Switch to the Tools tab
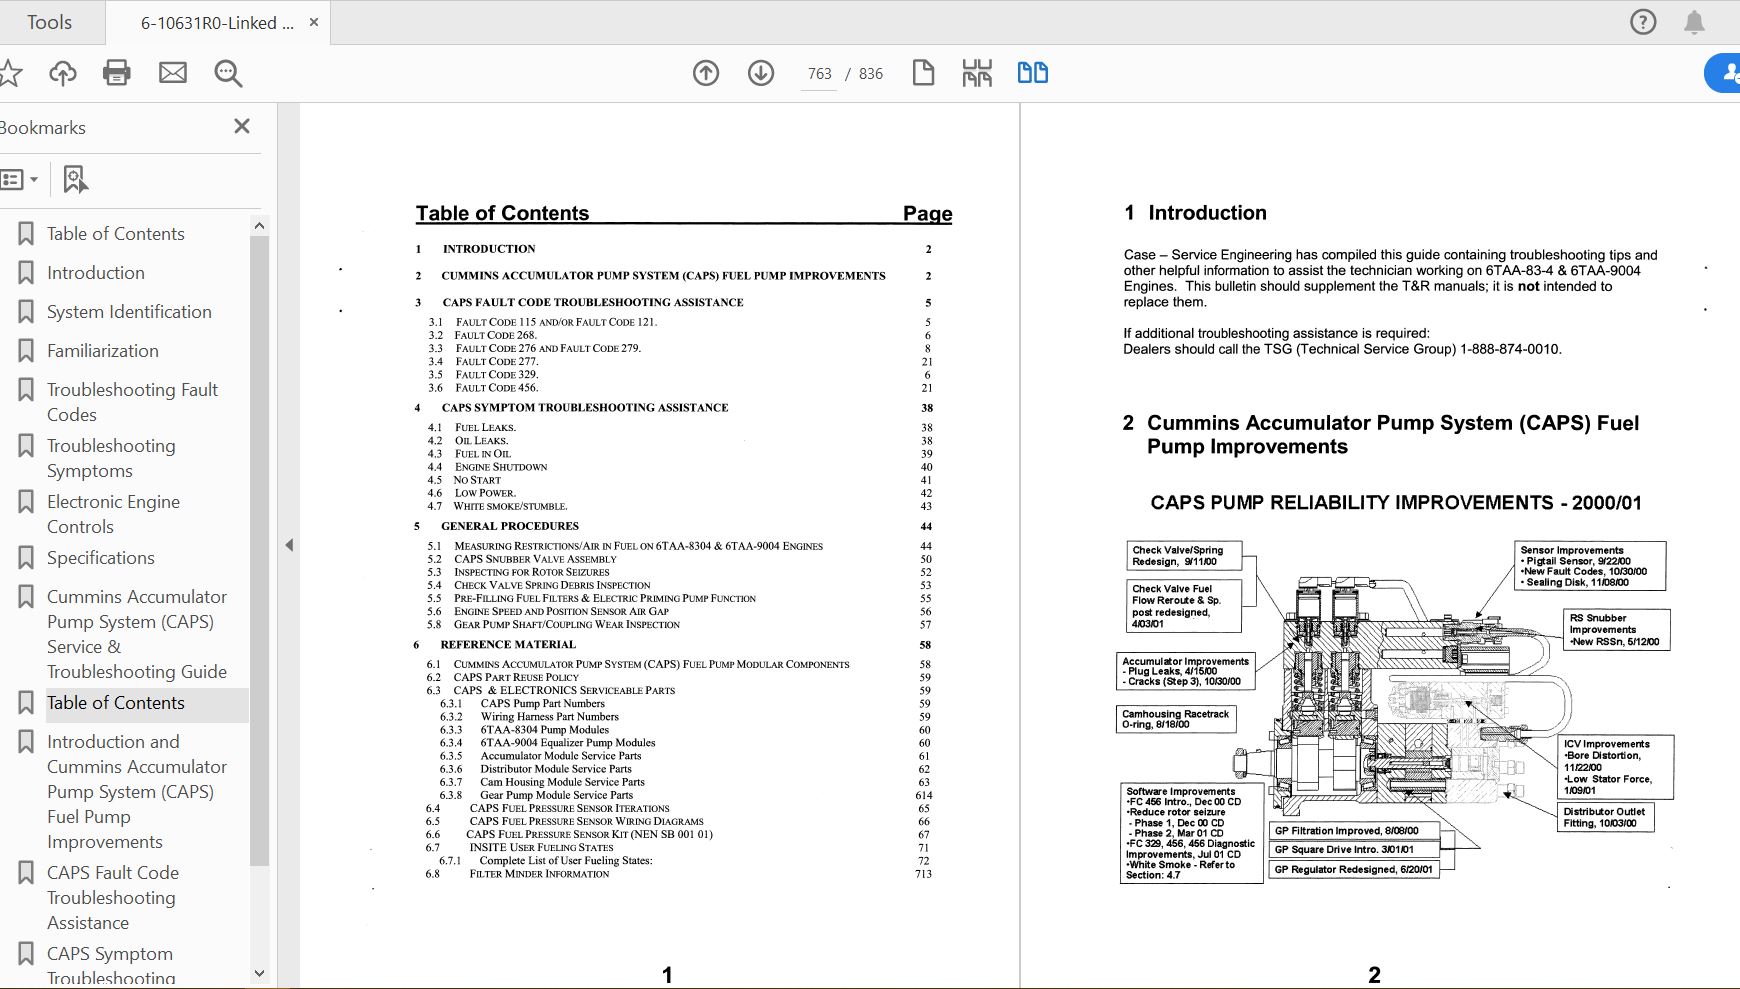 pyautogui.click(x=50, y=22)
